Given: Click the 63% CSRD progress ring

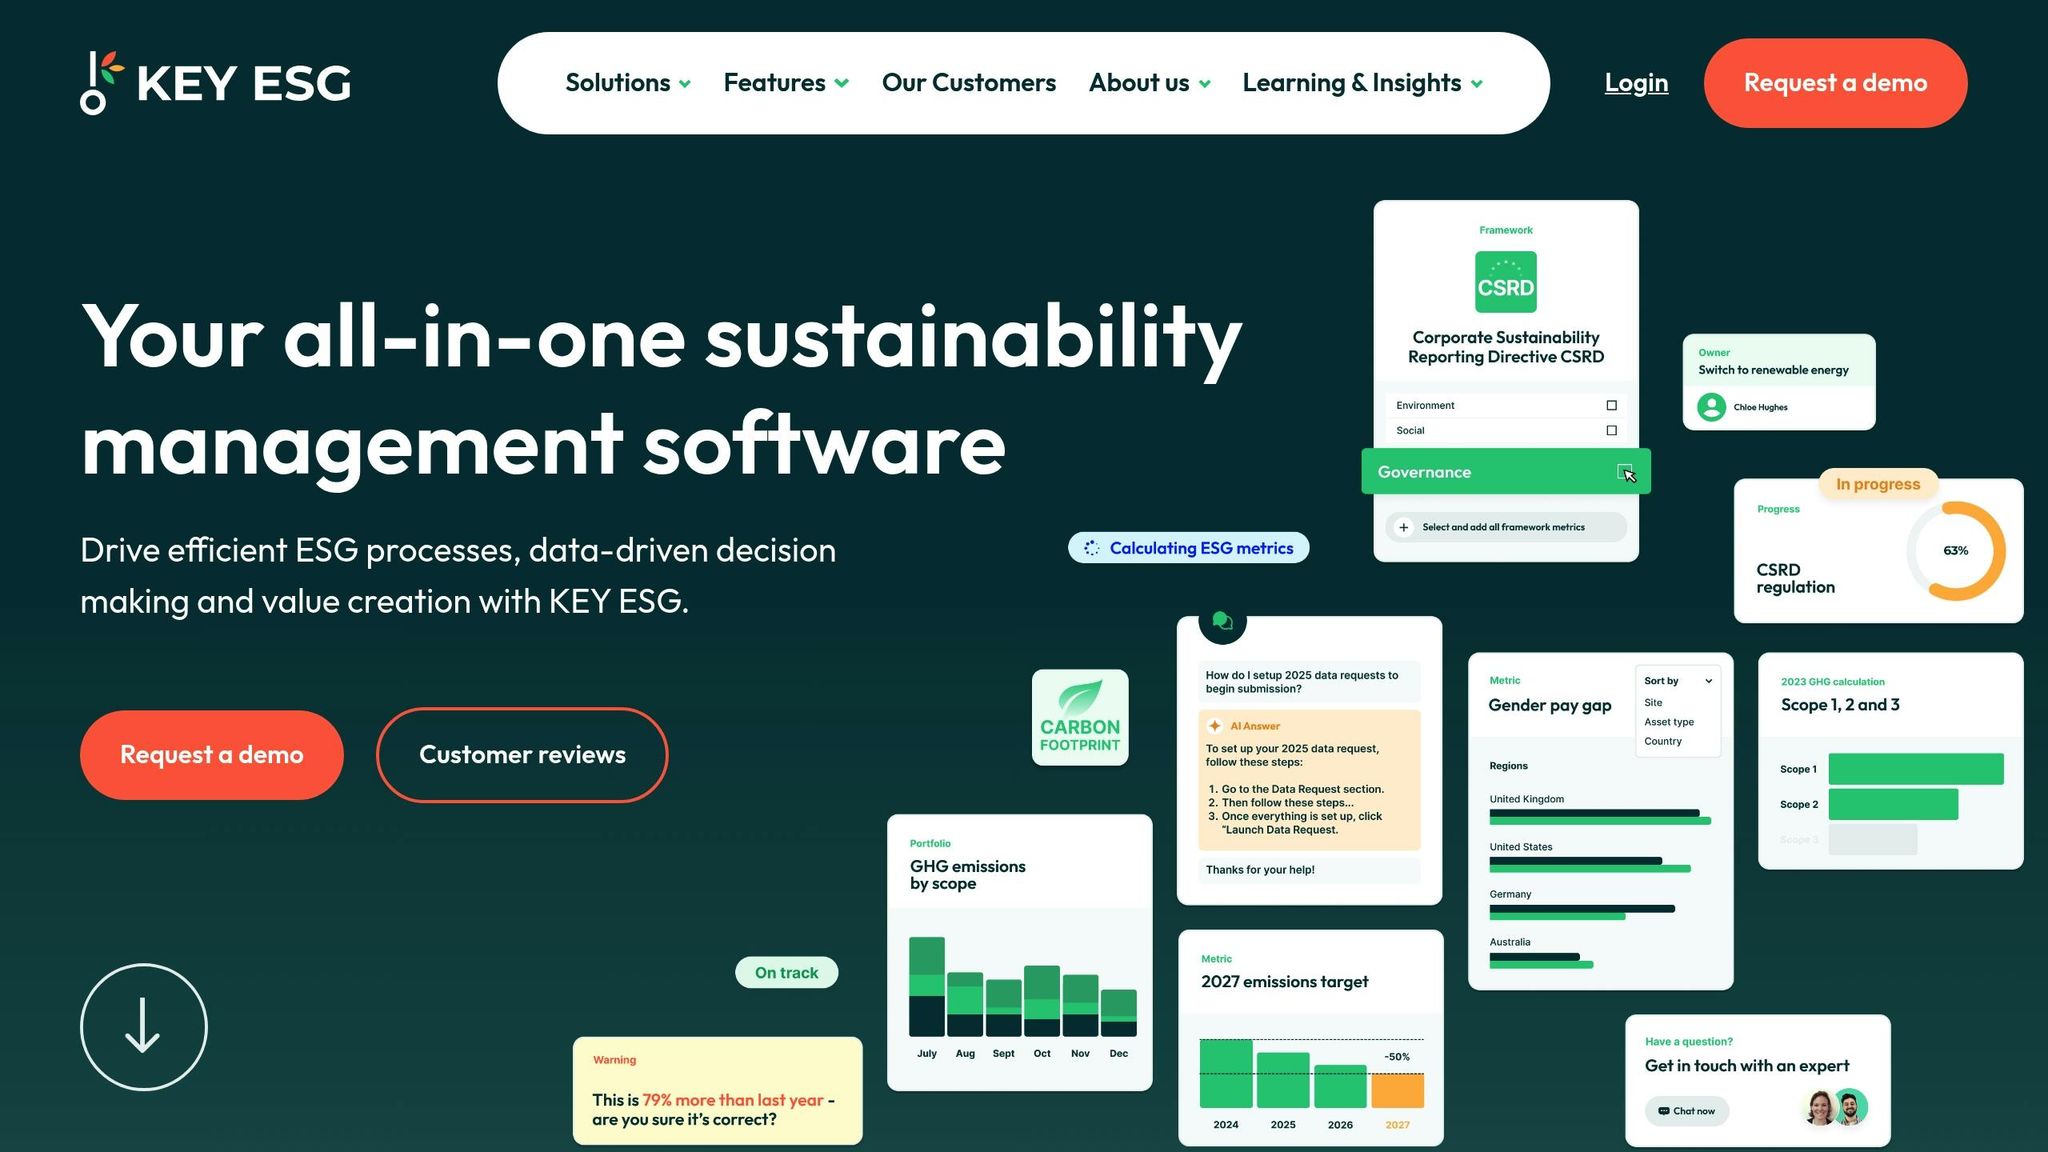Looking at the screenshot, I should (x=1955, y=551).
